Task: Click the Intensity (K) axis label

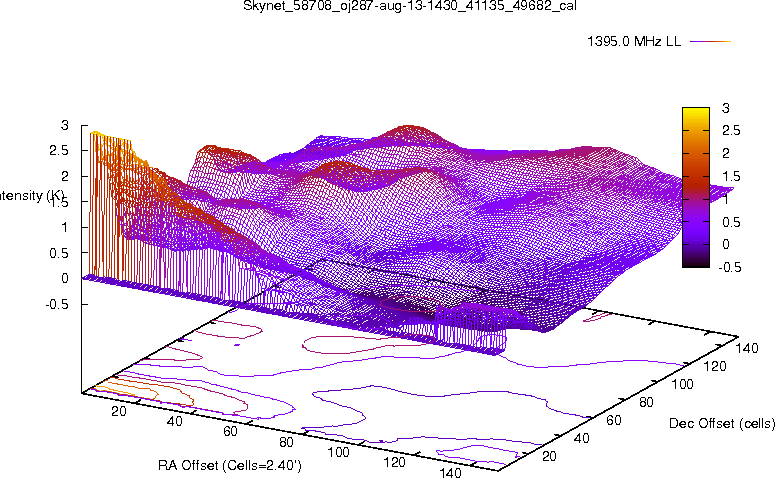Action: click(x=30, y=196)
